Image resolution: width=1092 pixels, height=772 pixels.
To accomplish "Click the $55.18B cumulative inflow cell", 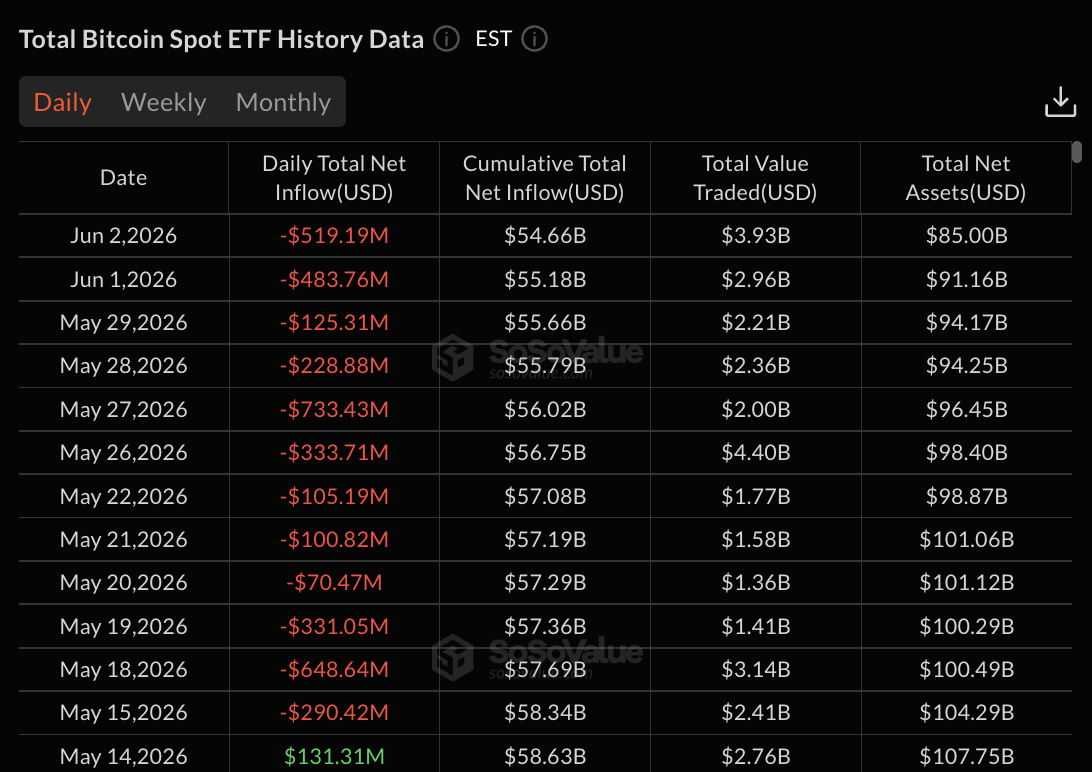I will 545,279.
